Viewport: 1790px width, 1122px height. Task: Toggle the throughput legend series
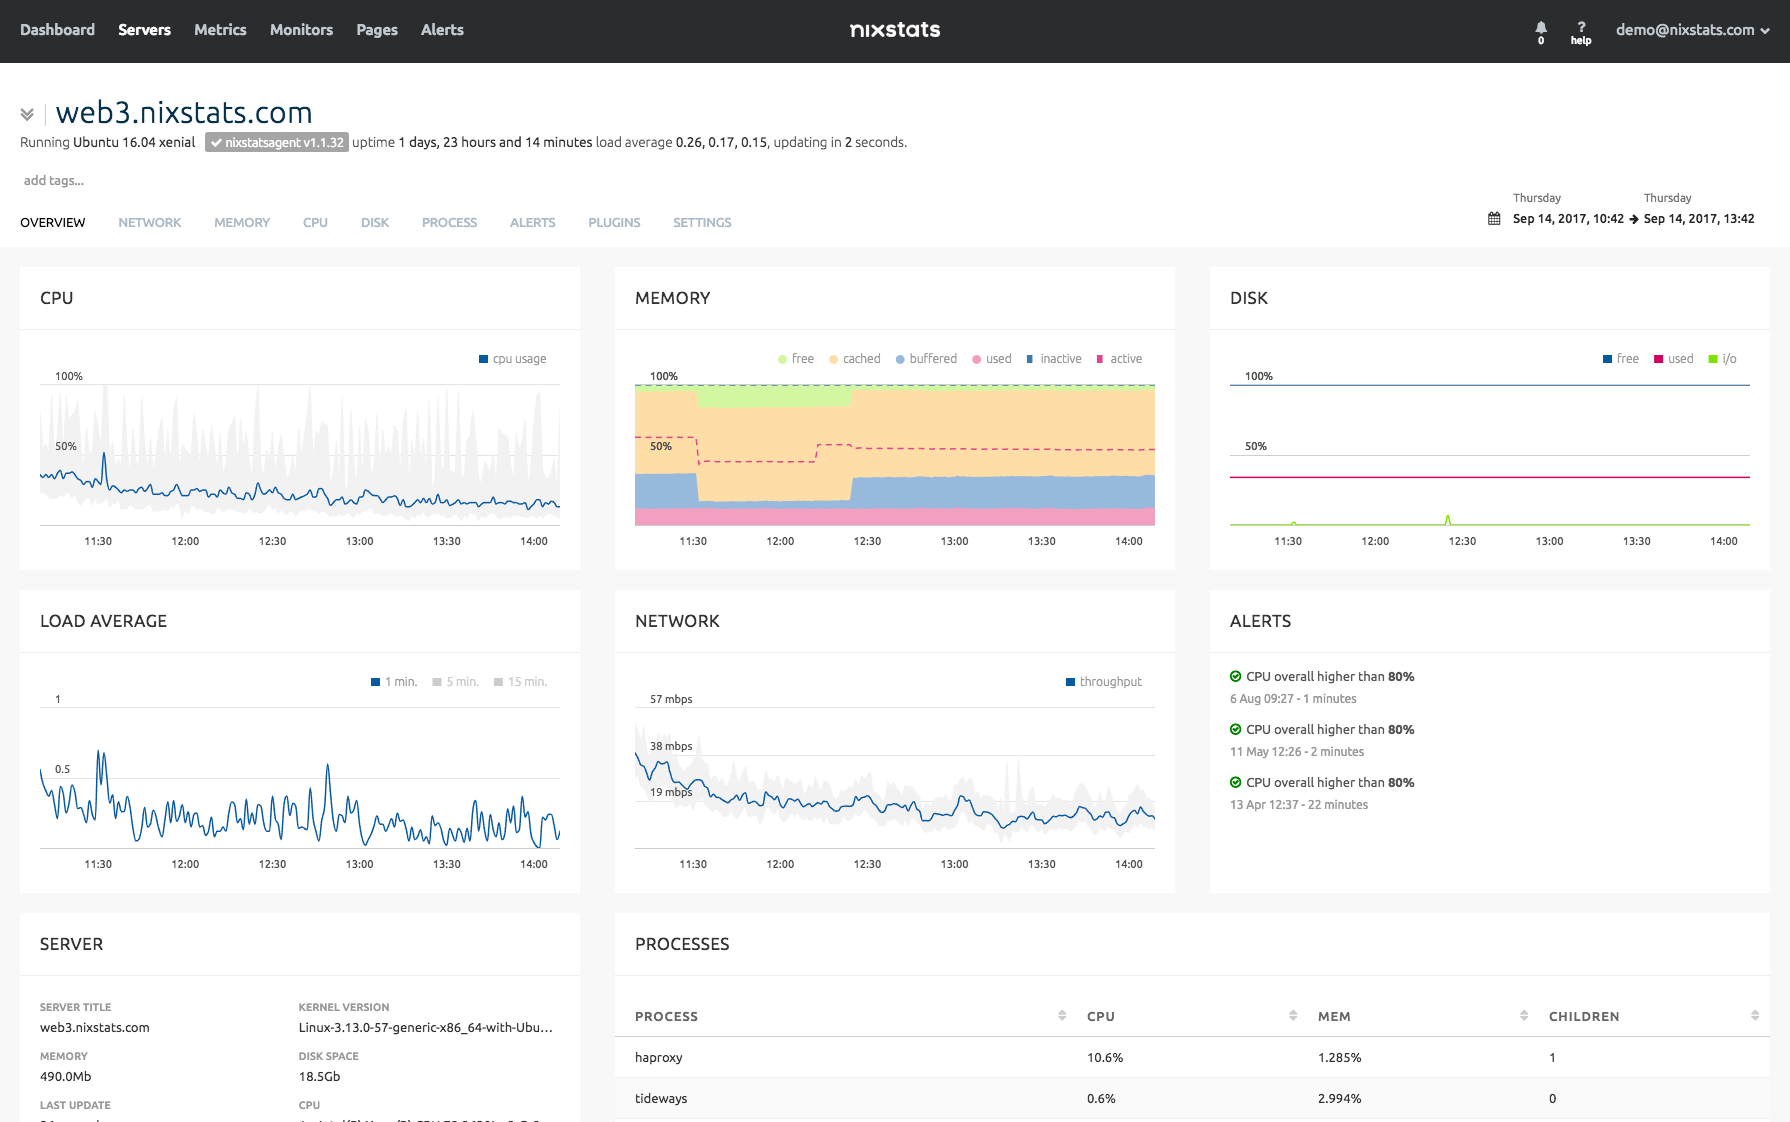coord(1104,682)
